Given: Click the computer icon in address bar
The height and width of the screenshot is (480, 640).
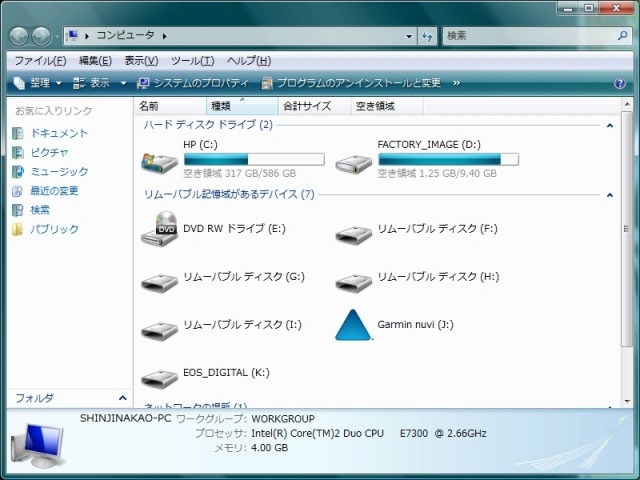Looking at the screenshot, I should 72,36.
